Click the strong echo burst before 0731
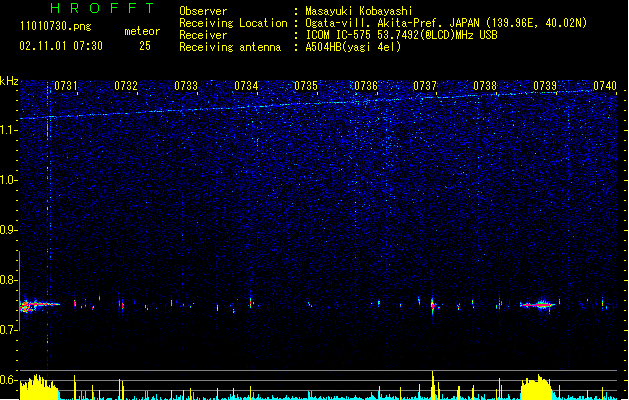Viewport: 629px width, 400px height. pos(39,306)
